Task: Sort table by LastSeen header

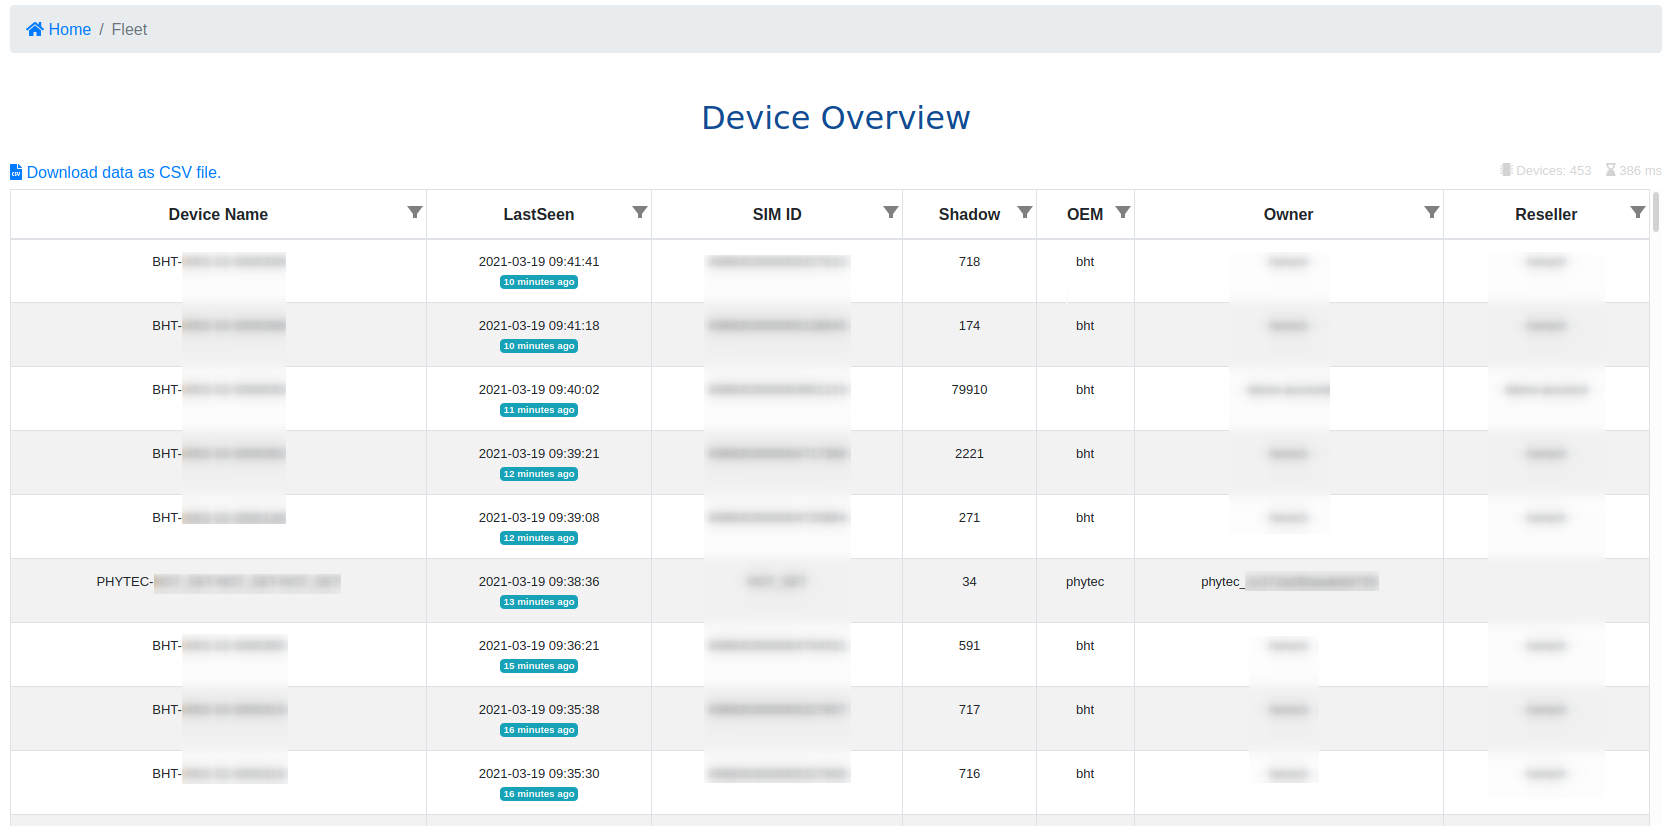Action: pyautogui.click(x=538, y=215)
